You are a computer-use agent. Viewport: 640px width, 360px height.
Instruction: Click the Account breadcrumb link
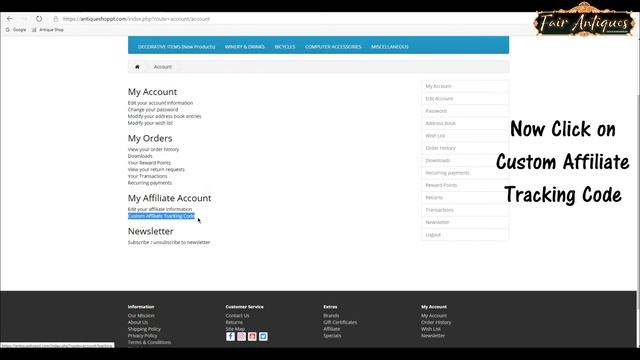pos(163,67)
